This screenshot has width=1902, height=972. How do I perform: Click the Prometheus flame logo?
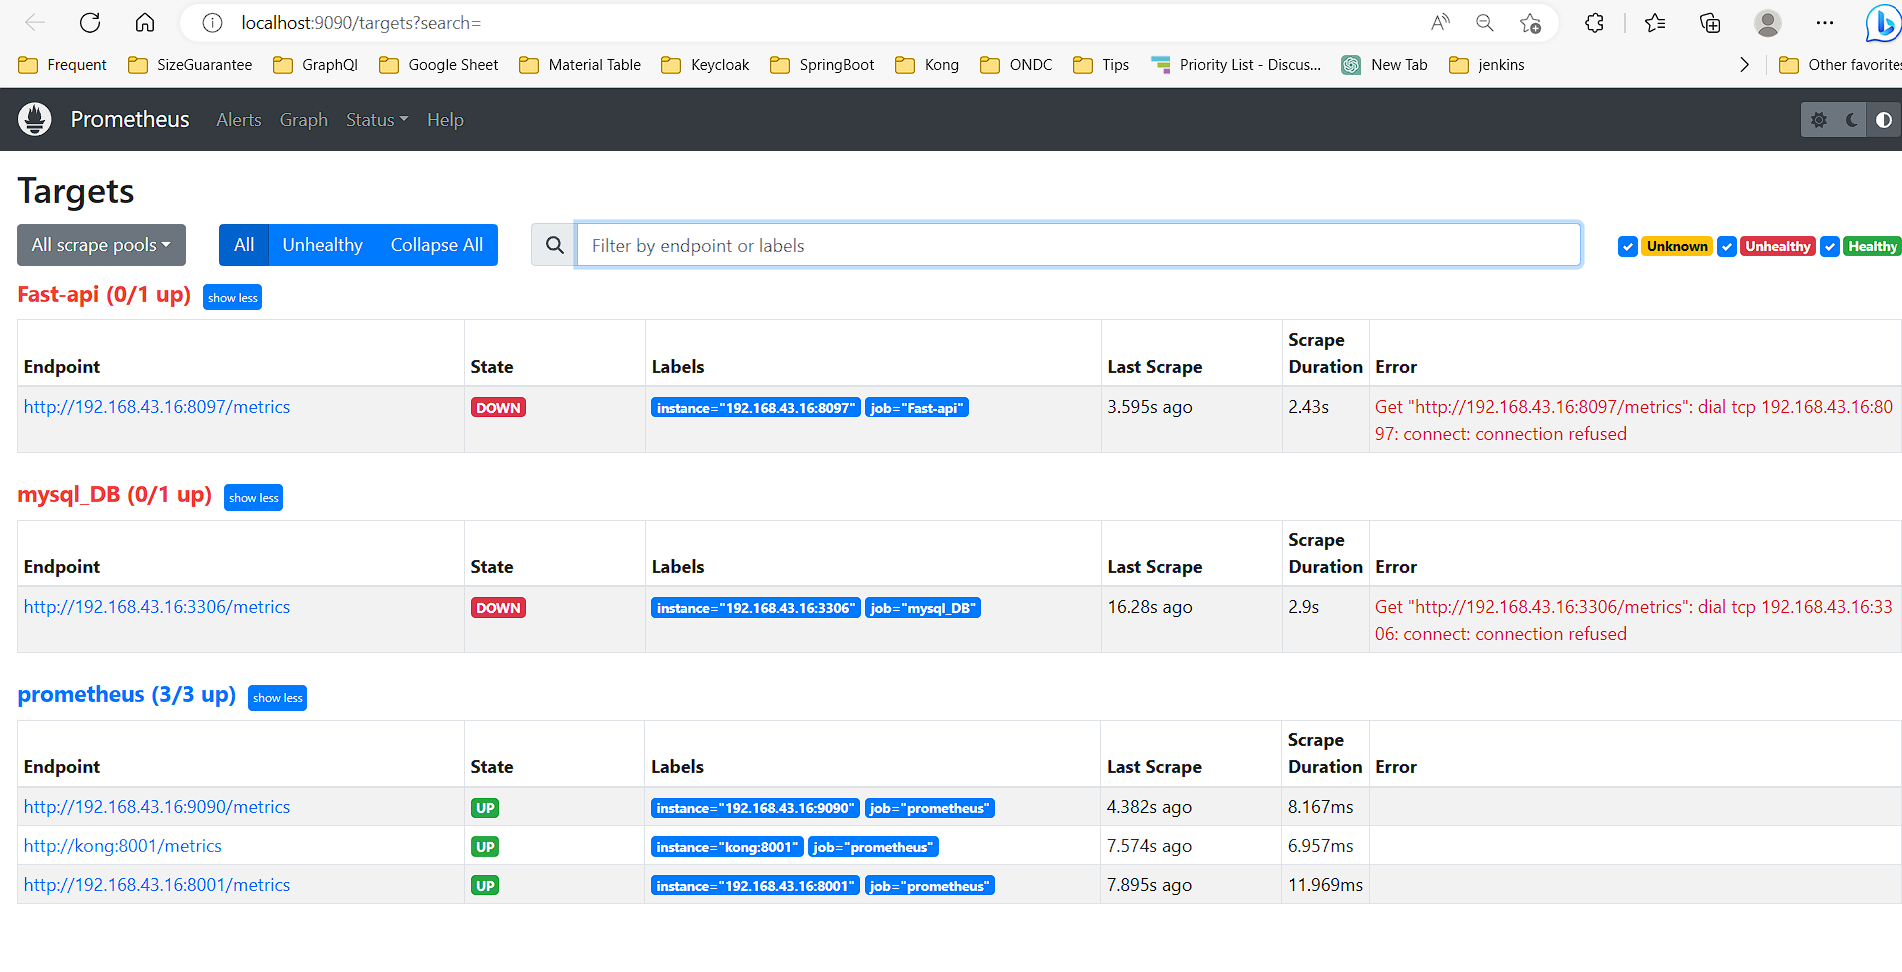[x=35, y=119]
